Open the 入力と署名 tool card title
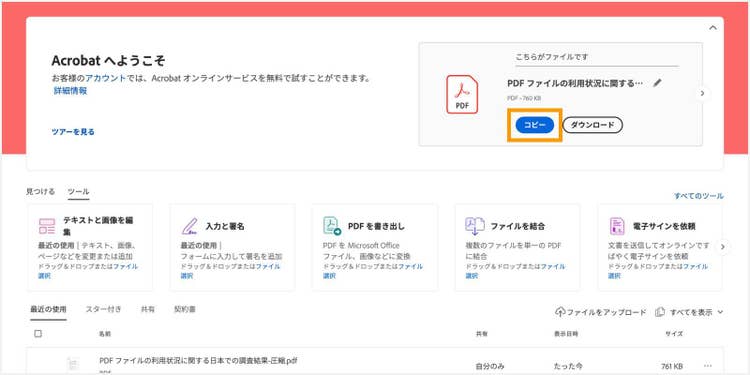 point(225,226)
